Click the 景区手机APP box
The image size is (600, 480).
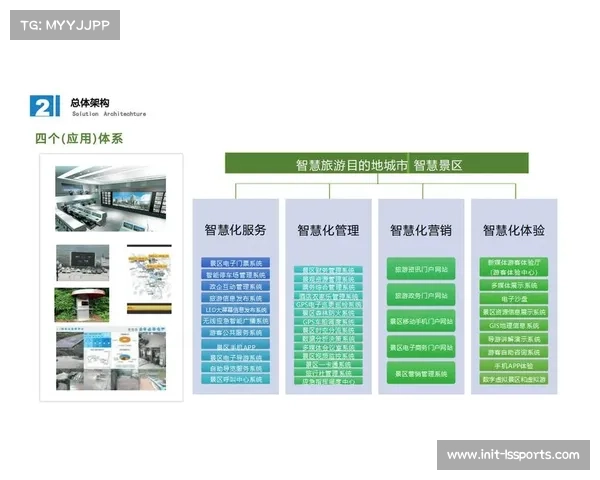(x=236, y=344)
